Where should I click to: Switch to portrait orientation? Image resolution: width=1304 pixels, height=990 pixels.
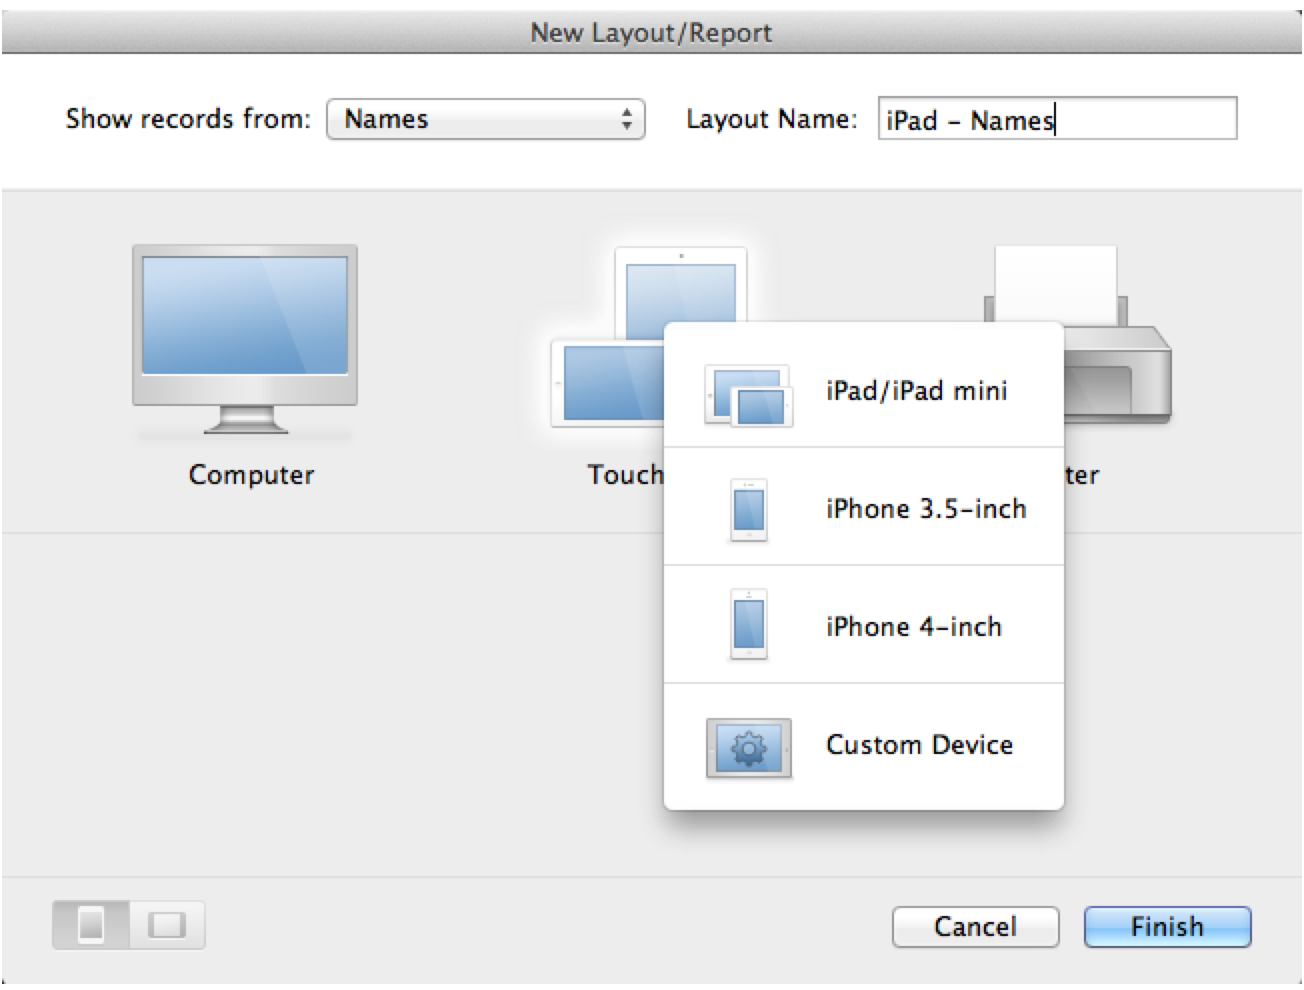(91, 925)
